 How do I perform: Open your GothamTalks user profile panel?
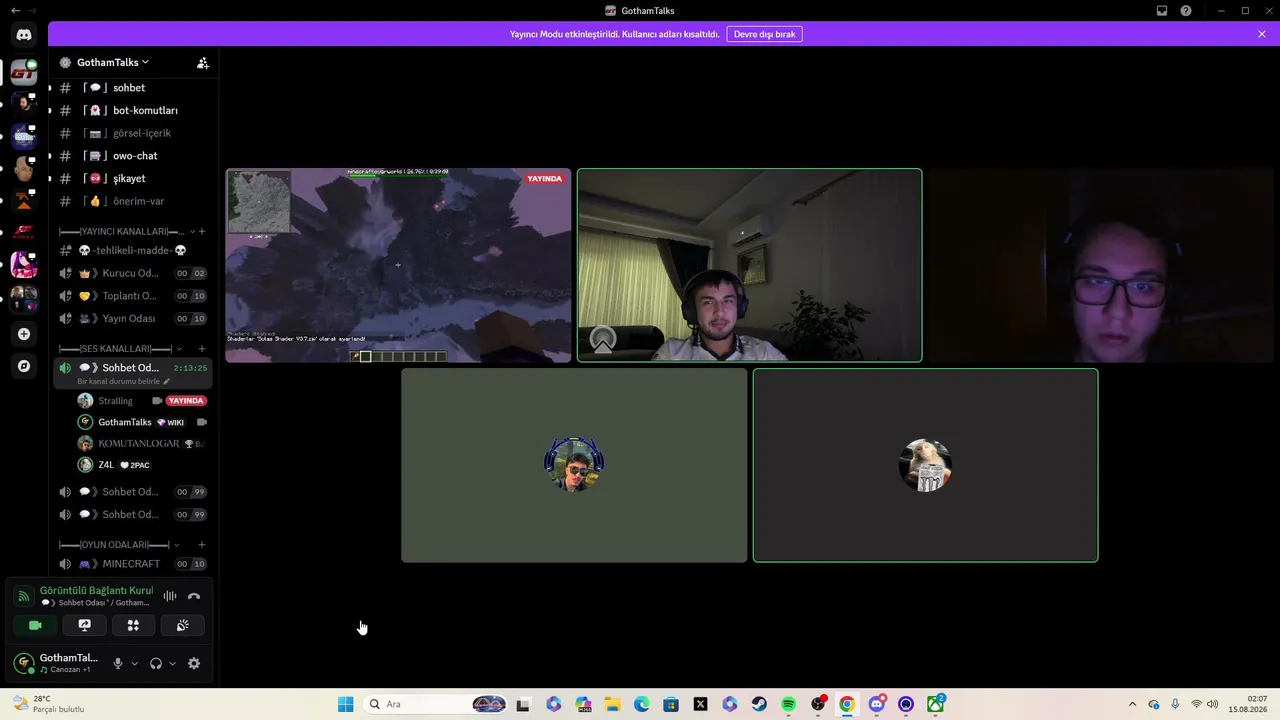pyautogui.click(x=60, y=663)
